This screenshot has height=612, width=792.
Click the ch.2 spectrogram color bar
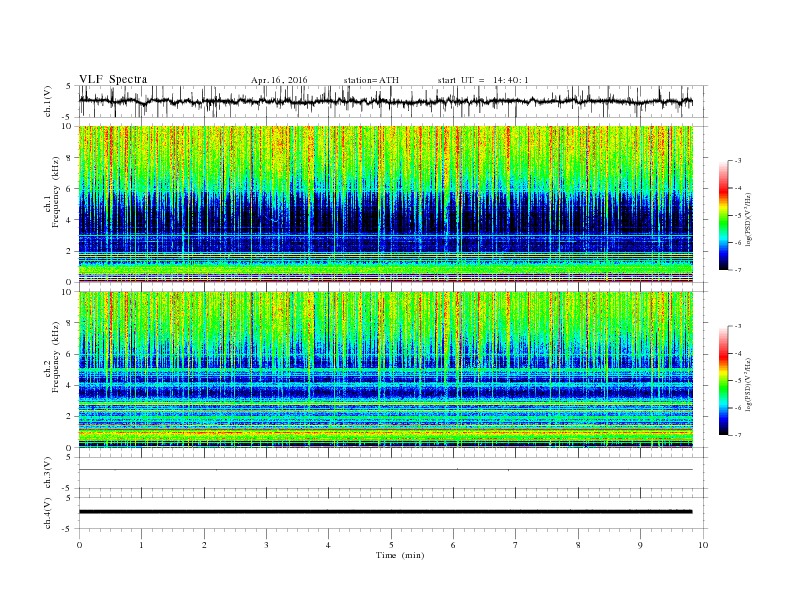[x=723, y=381]
